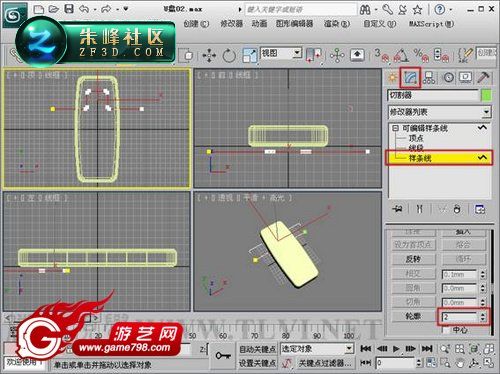
Task: Click the Maximize Viewport Toggle icon
Action: pos(489,363)
